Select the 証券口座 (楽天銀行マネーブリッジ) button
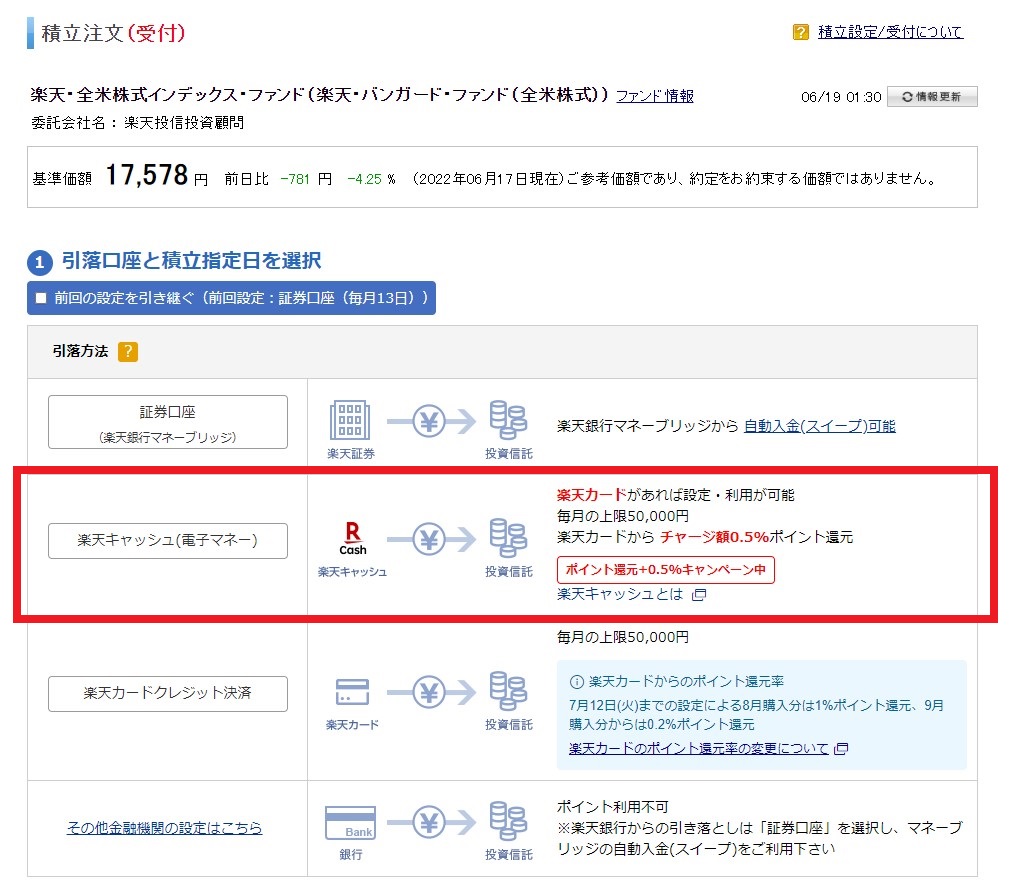Screen dimensions: 1014x892 [167, 422]
